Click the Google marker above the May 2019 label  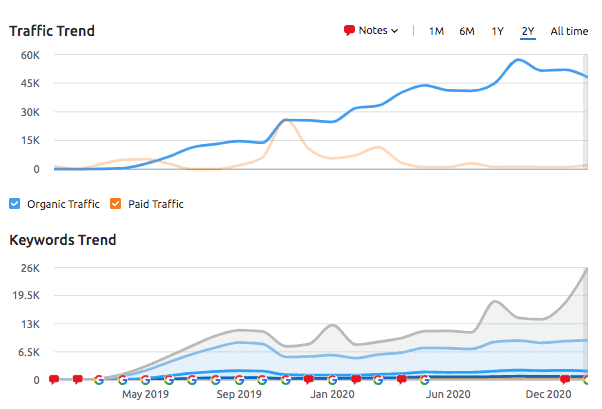tap(146, 380)
